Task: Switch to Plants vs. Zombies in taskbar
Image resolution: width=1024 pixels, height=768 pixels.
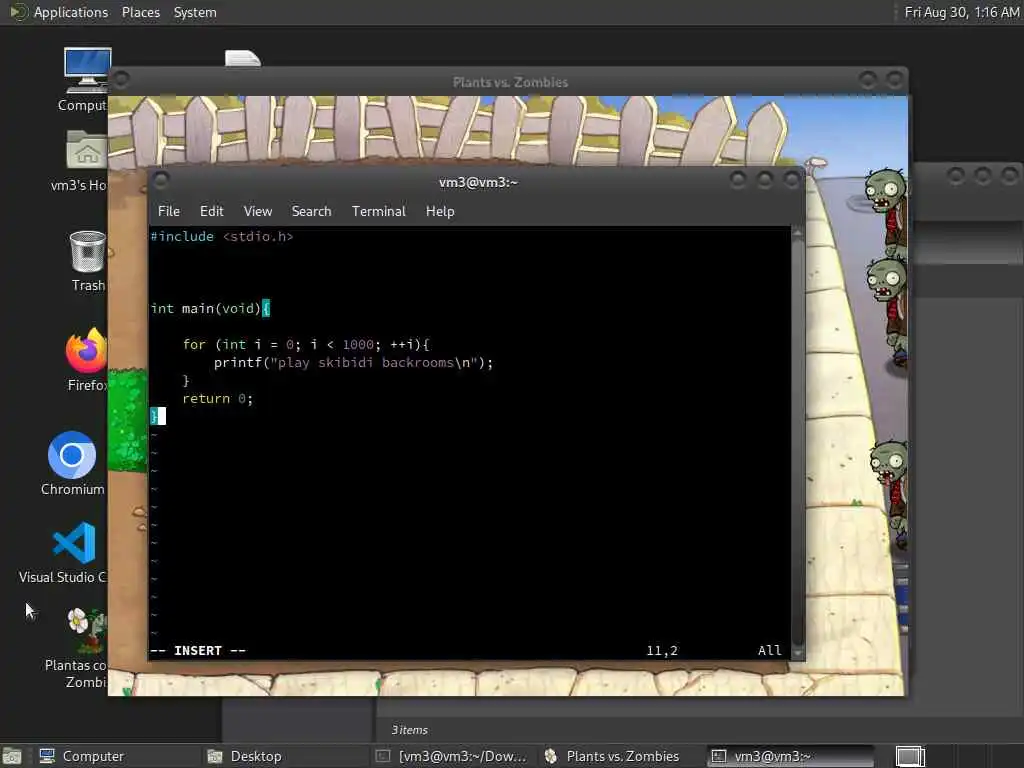Action: 620,756
